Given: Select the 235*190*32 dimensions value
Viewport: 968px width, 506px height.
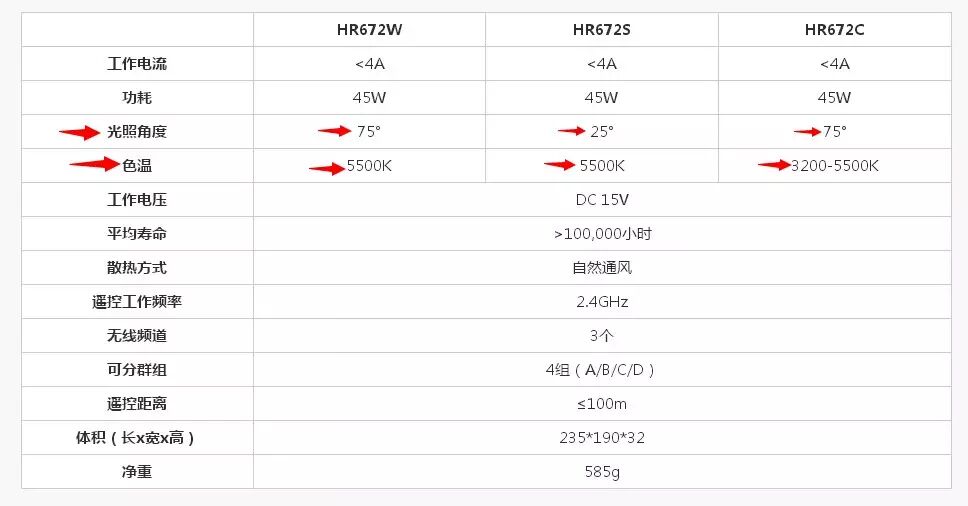Looking at the screenshot, I should point(602,438).
